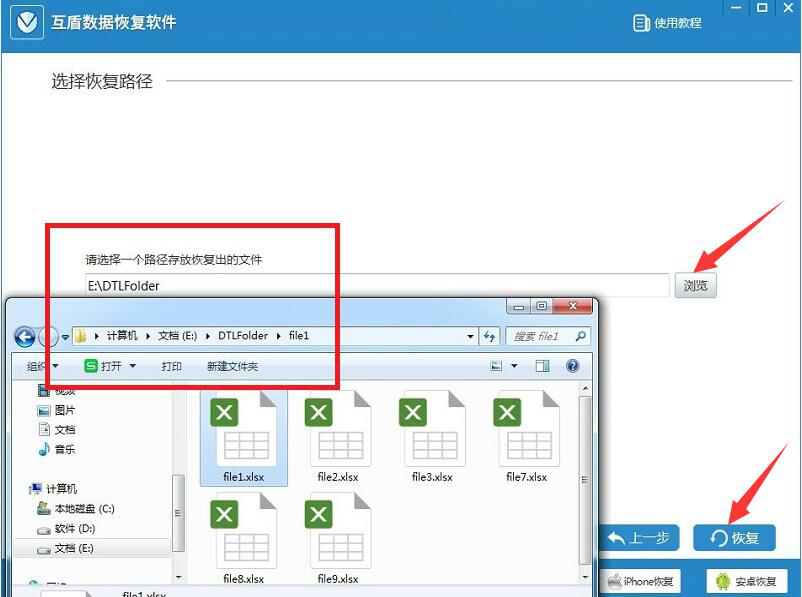Click file list scroll up arrow
The image size is (802, 597).
(x=585, y=389)
